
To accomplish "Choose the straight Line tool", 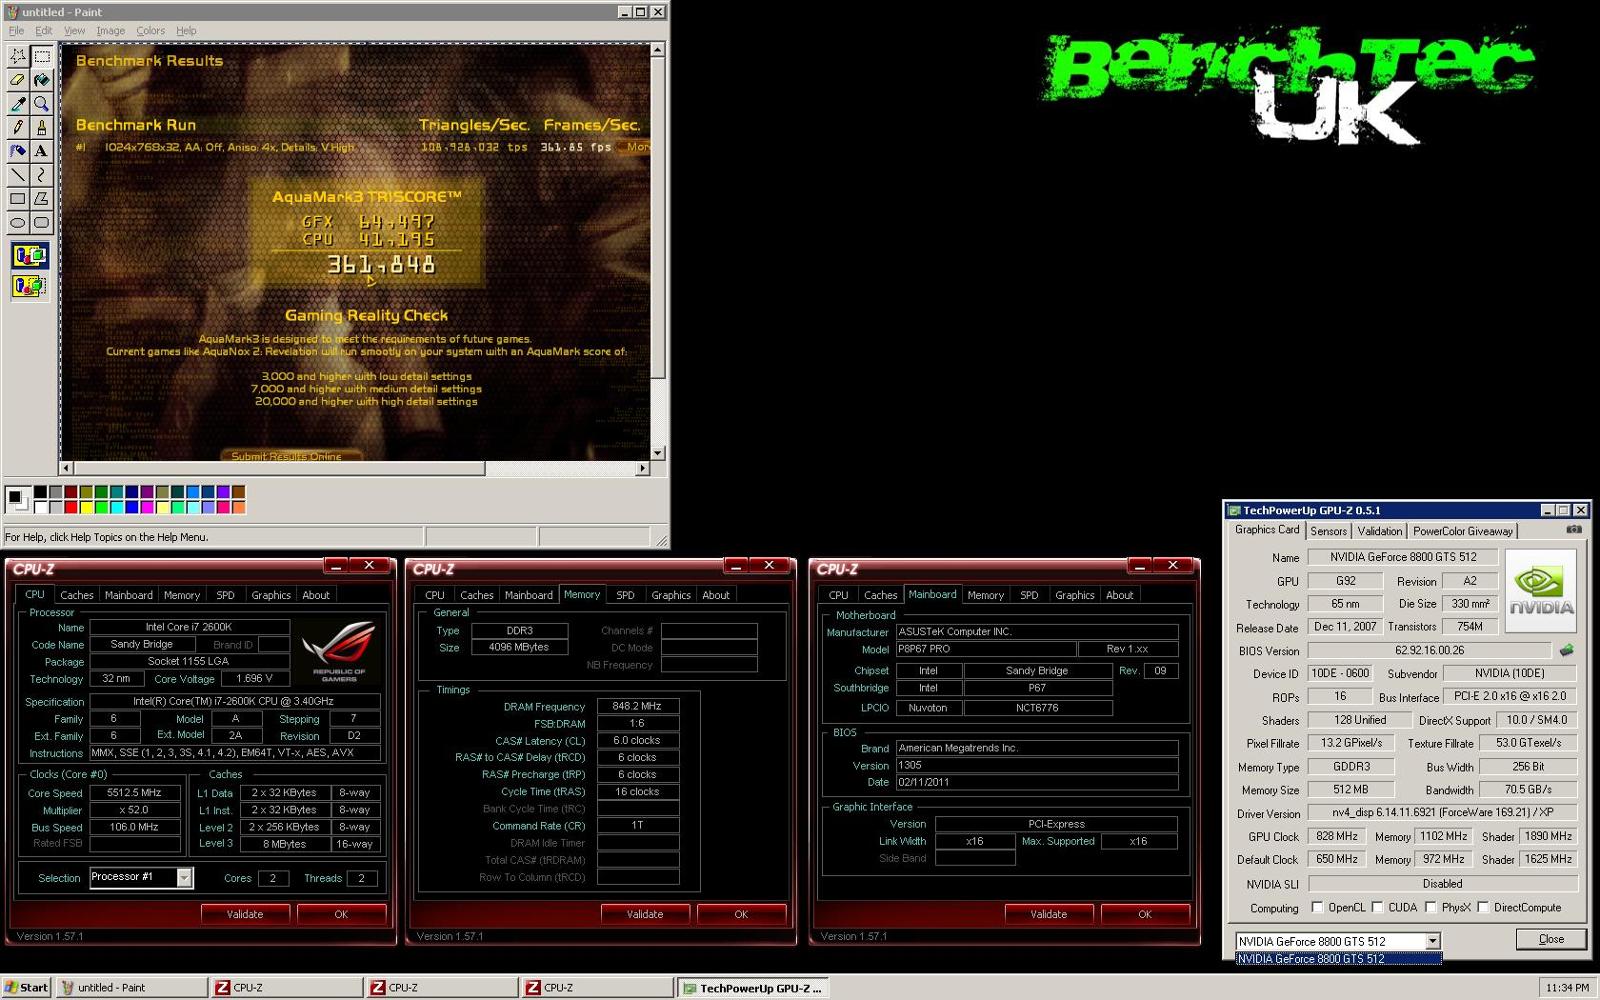I will coord(18,175).
